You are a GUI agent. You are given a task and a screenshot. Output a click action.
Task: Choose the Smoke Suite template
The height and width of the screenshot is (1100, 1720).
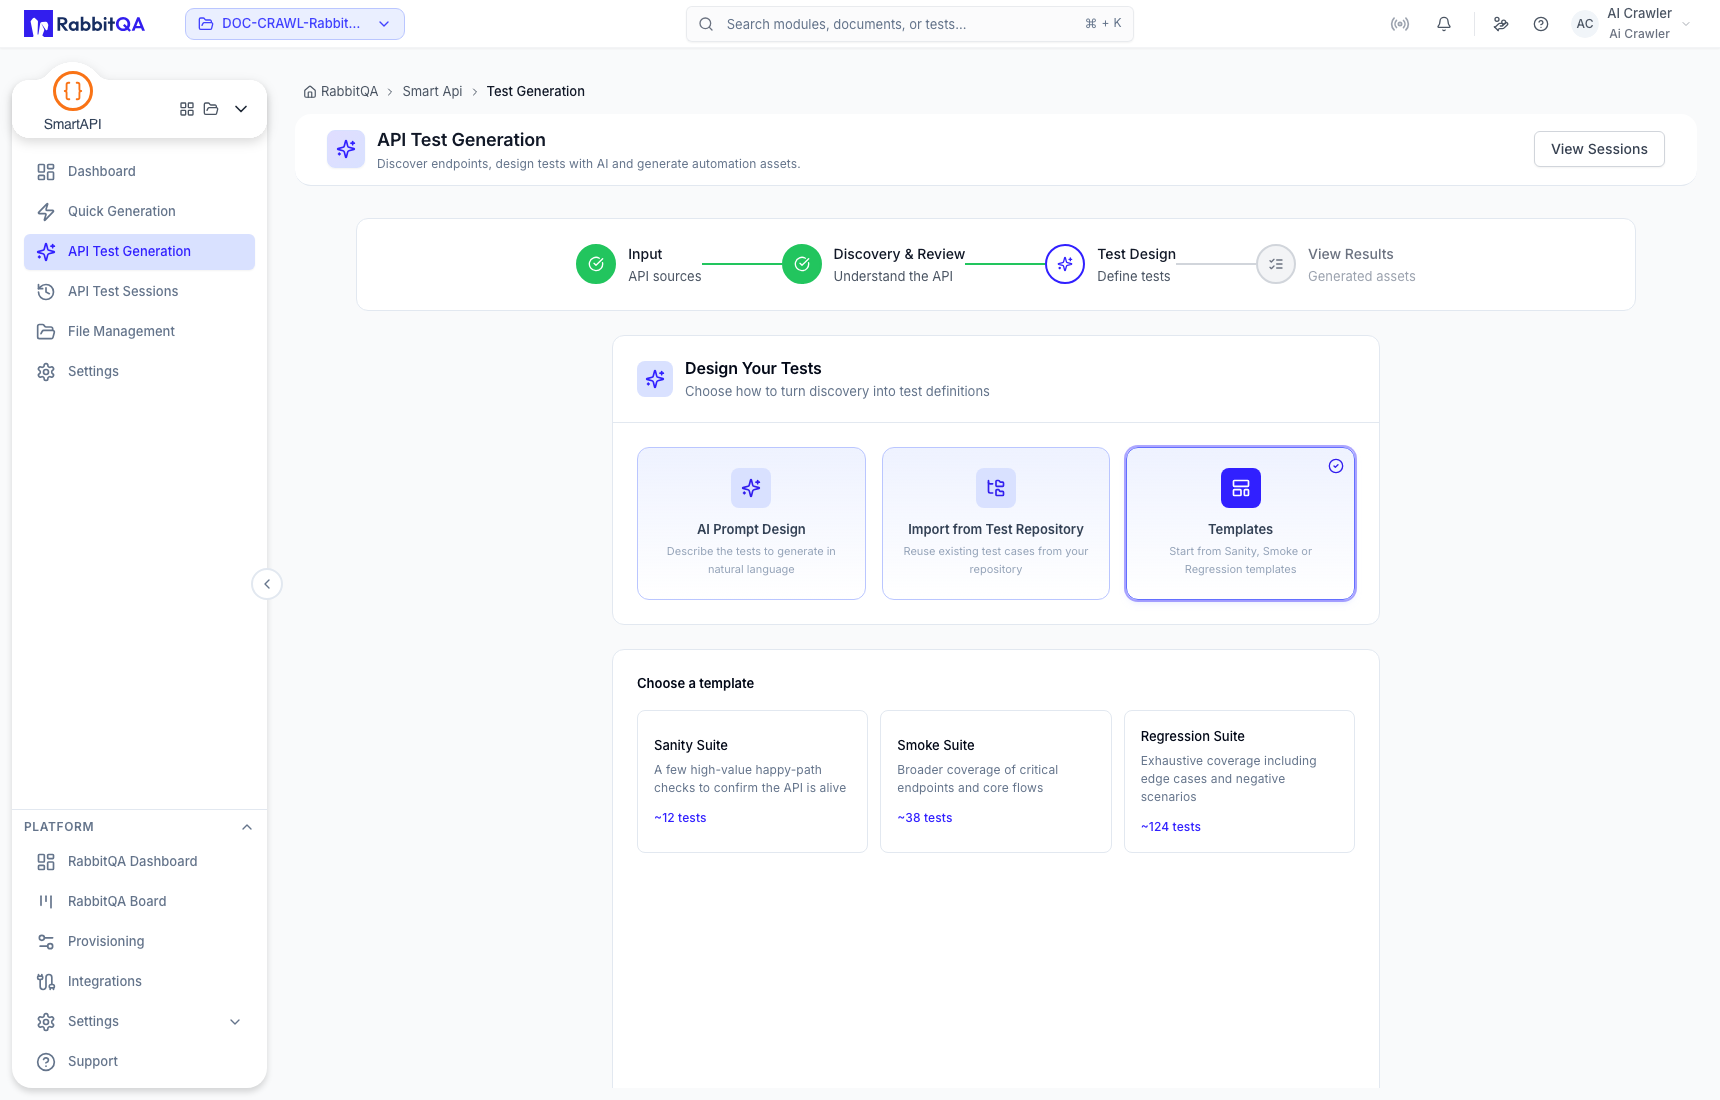point(996,781)
